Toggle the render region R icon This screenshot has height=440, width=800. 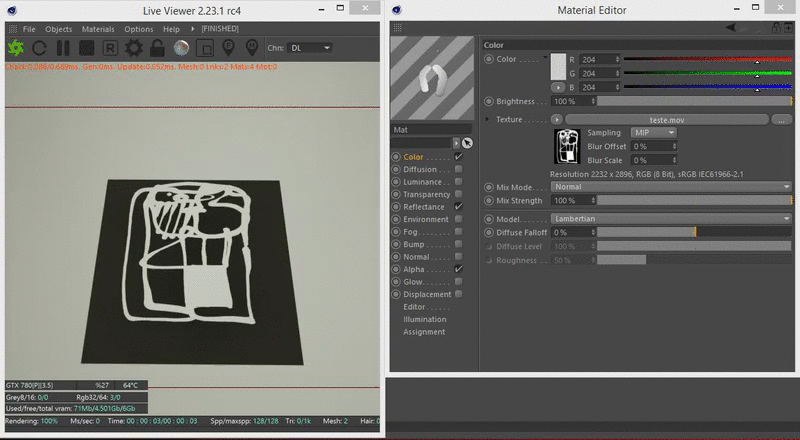[x=110, y=48]
